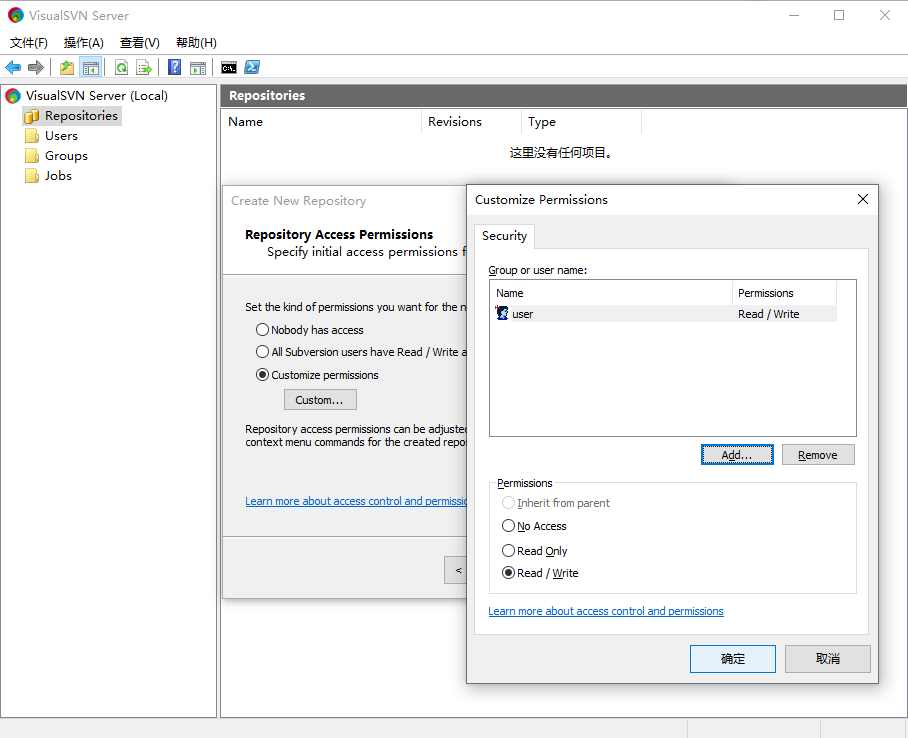908x738 pixels.
Task: Click the 'Read / Write' cell for user
Action: click(x=768, y=314)
